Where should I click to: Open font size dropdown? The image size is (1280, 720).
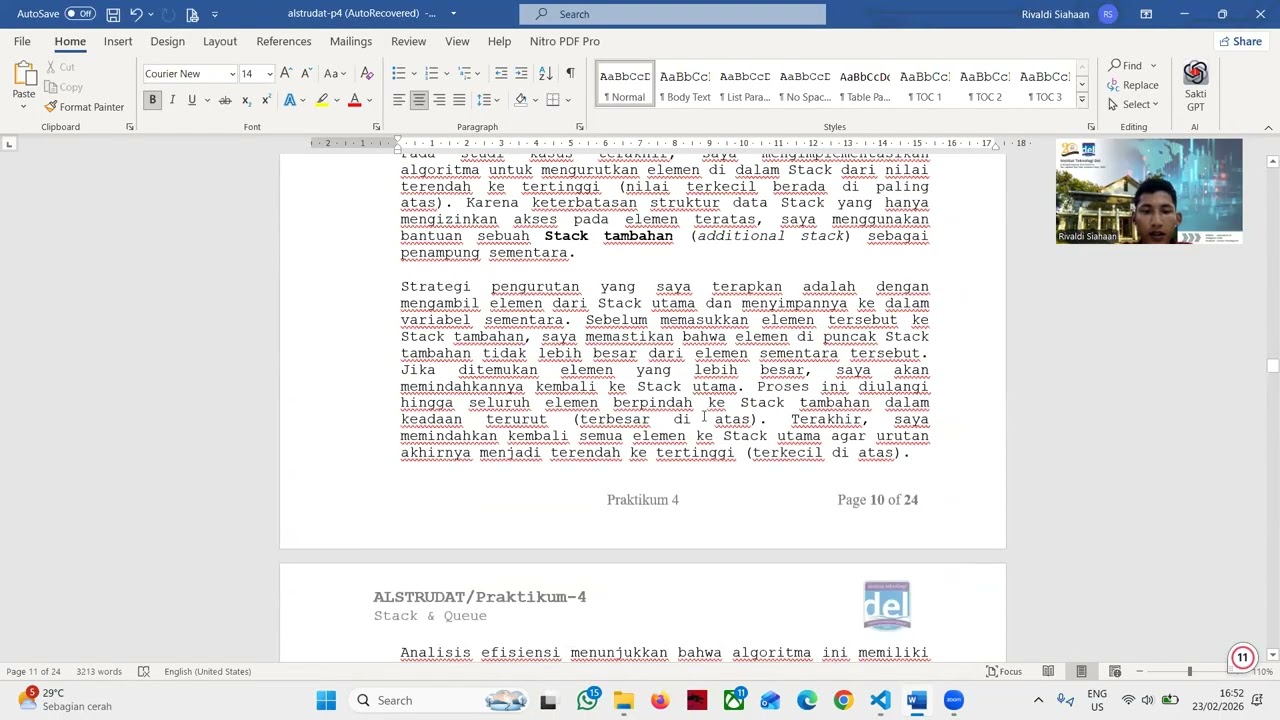coord(269,74)
